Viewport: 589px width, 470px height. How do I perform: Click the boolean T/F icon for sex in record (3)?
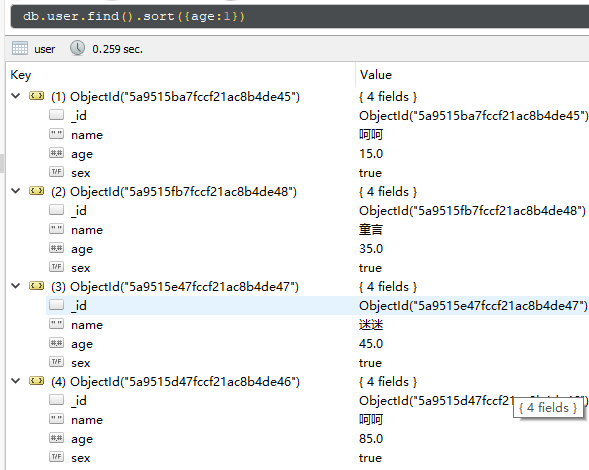56,362
